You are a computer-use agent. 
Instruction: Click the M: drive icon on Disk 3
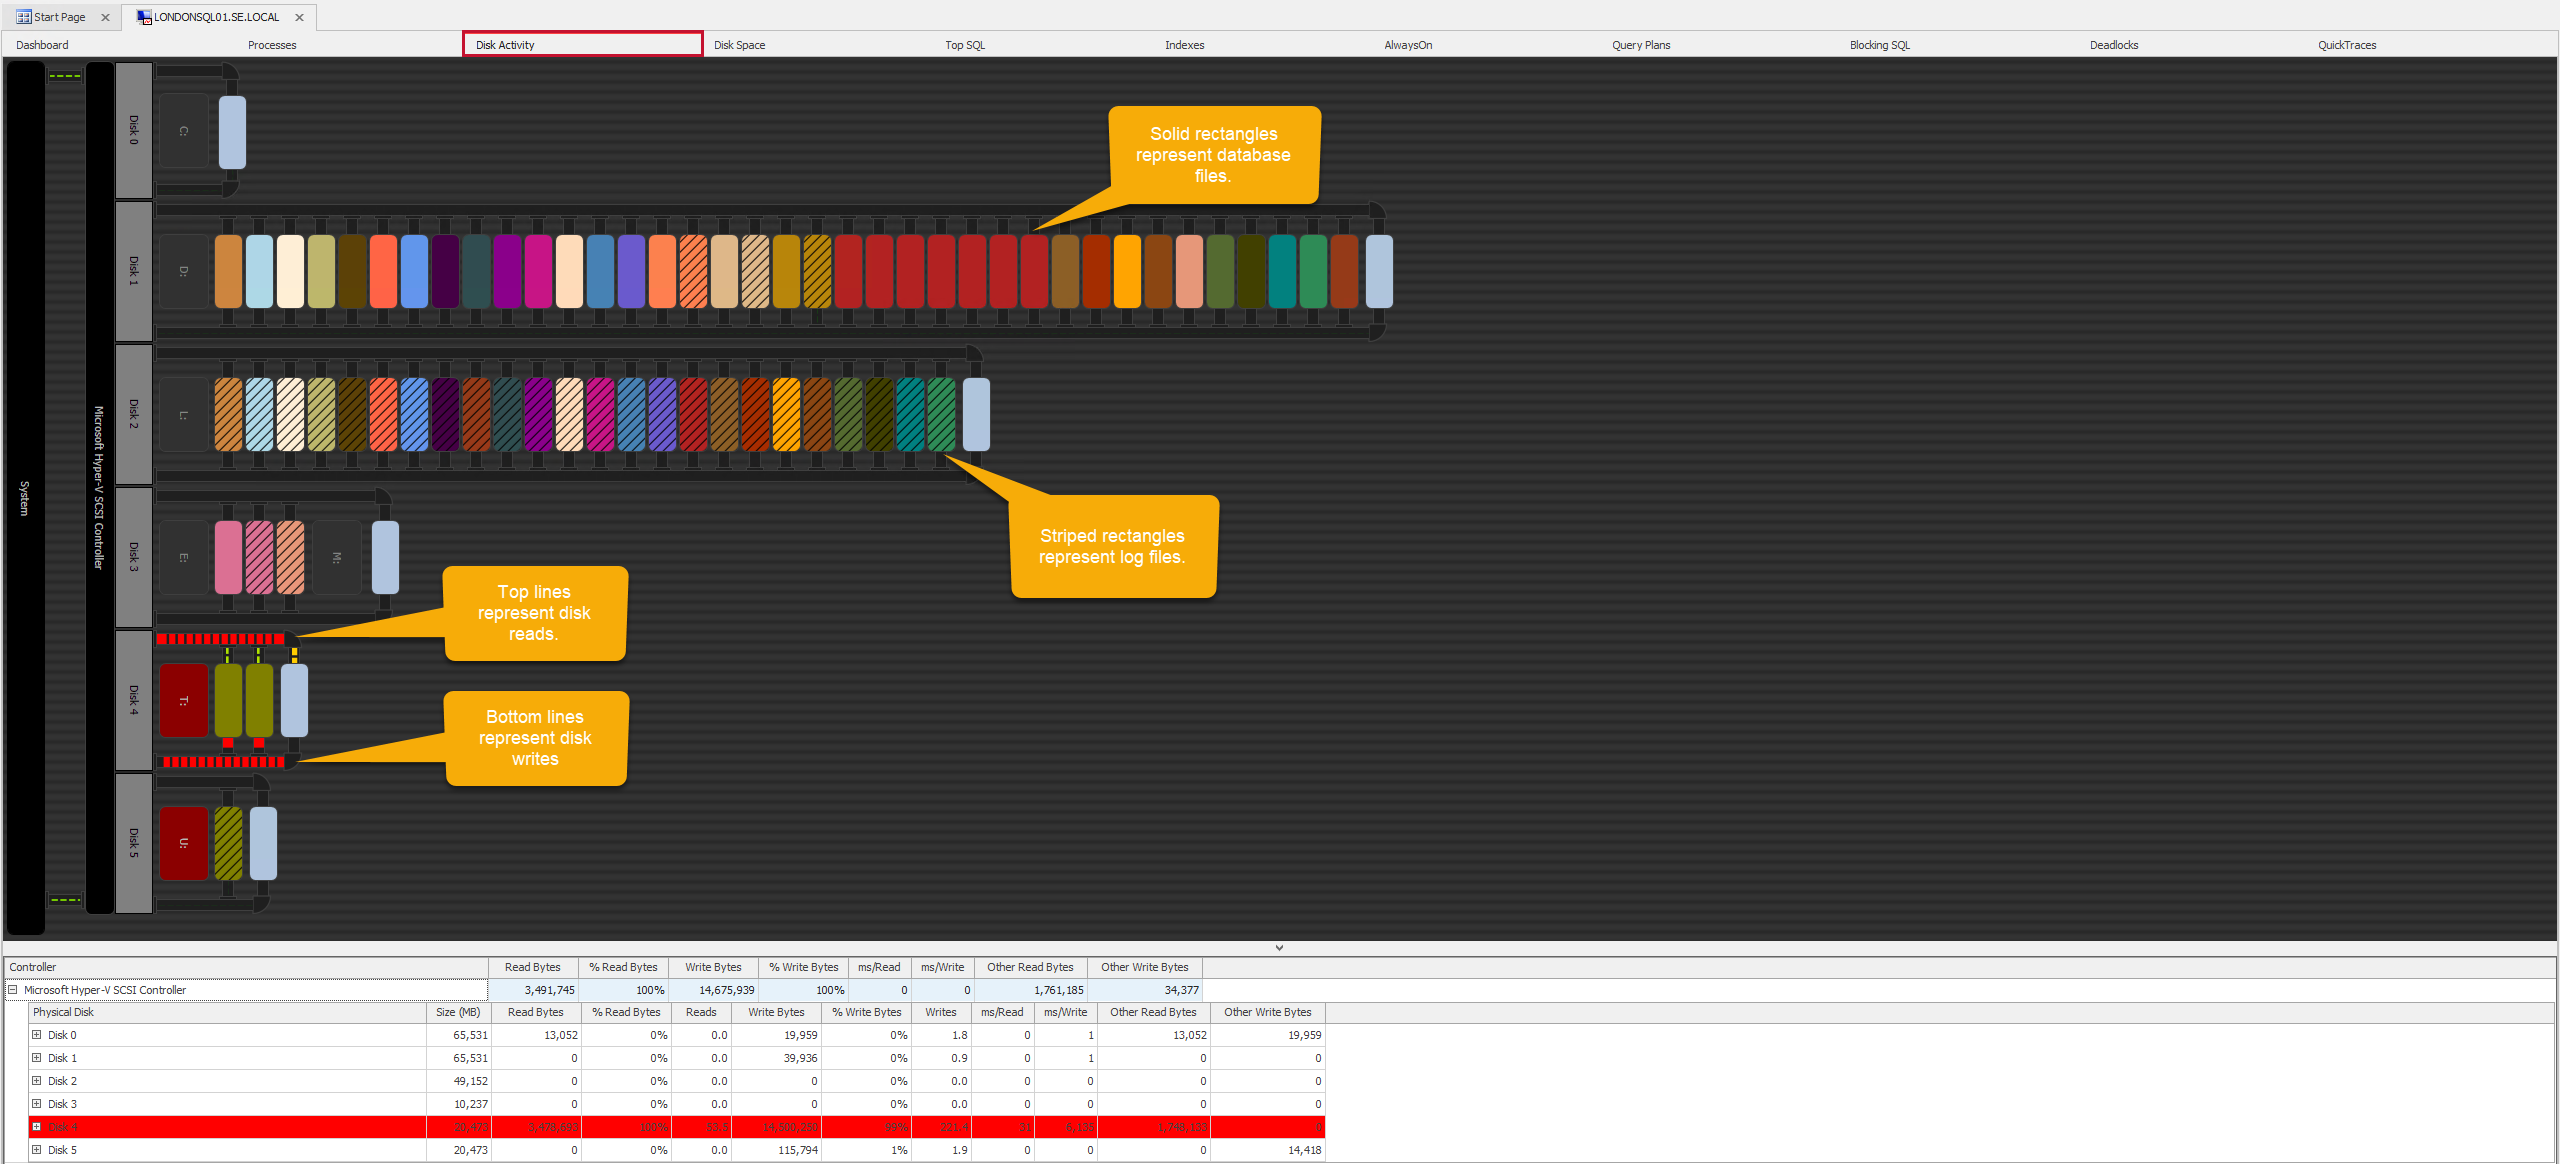click(x=336, y=556)
